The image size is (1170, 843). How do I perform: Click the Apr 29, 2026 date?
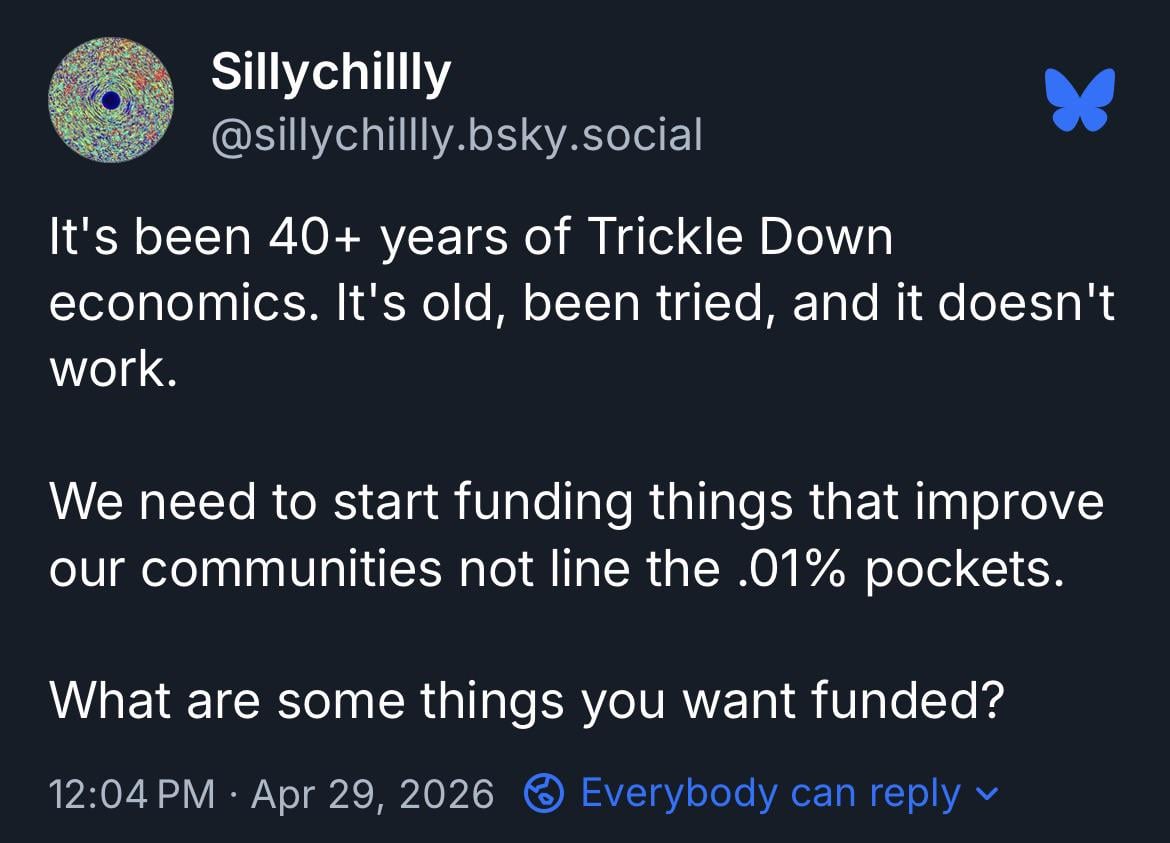372,795
